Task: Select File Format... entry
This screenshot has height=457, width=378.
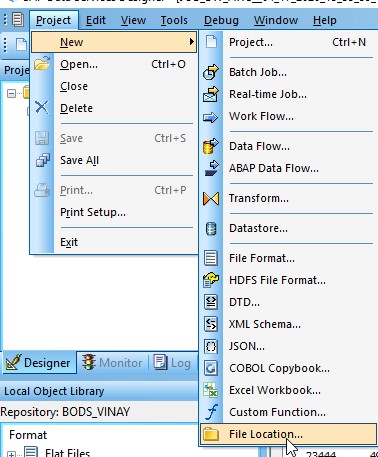Action: (288, 258)
